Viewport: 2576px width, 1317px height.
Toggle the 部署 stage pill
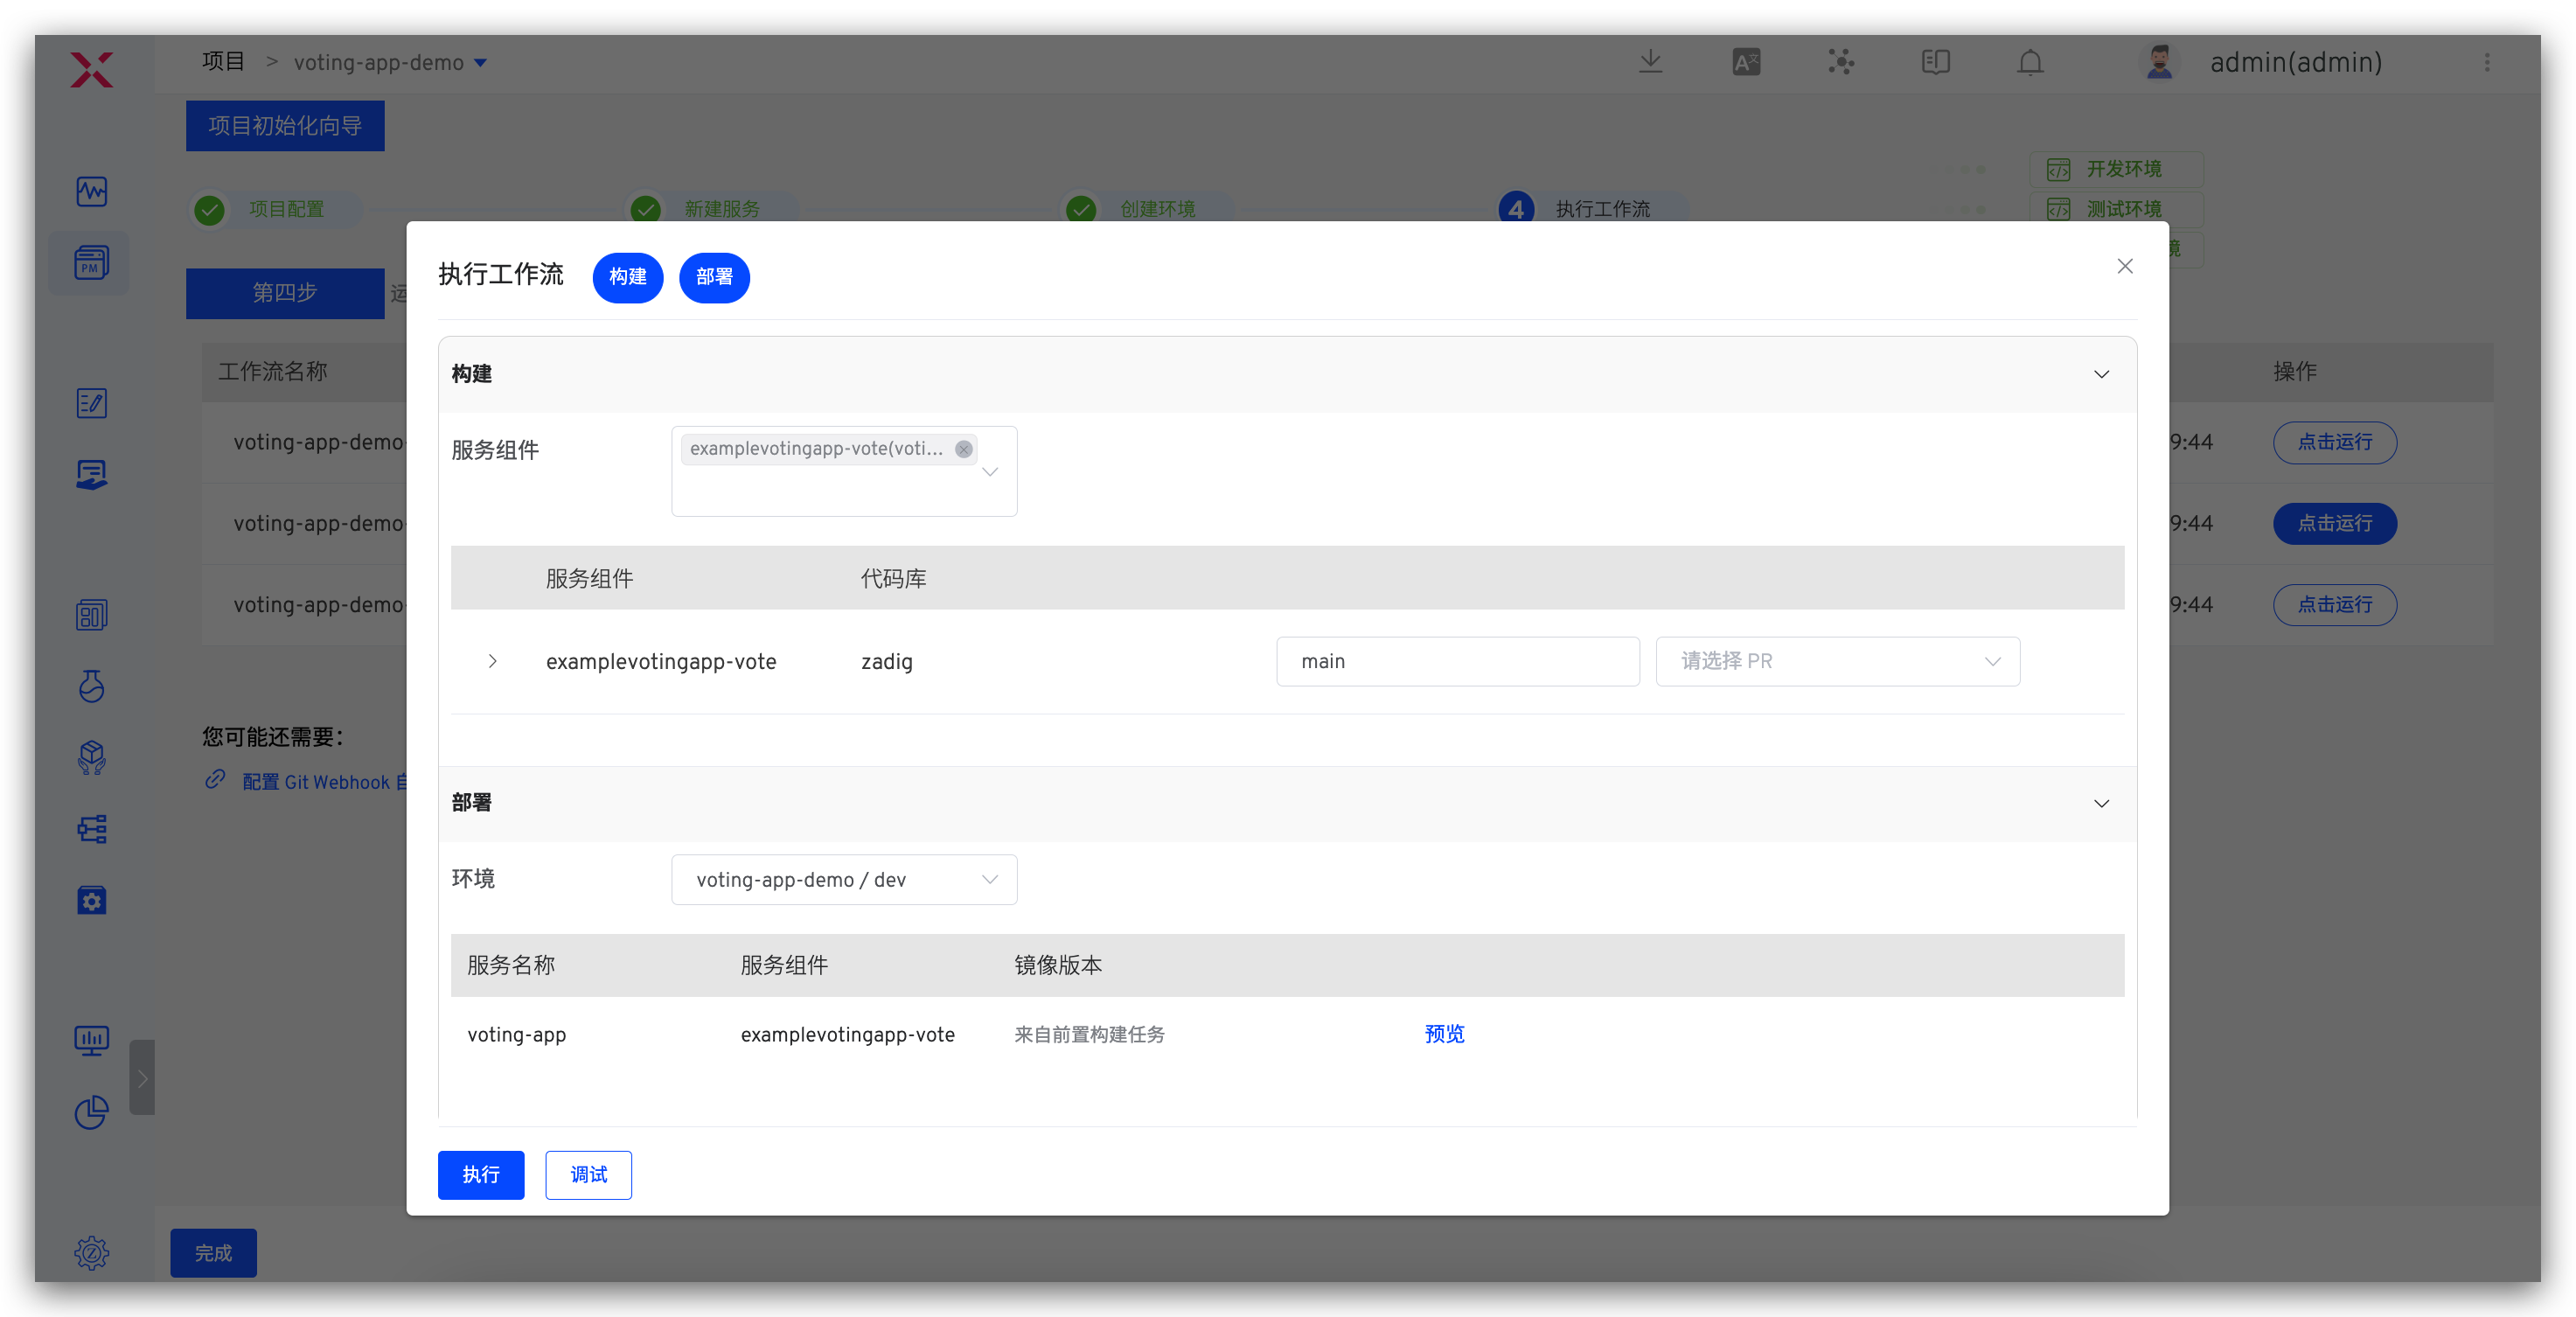pos(713,277)
